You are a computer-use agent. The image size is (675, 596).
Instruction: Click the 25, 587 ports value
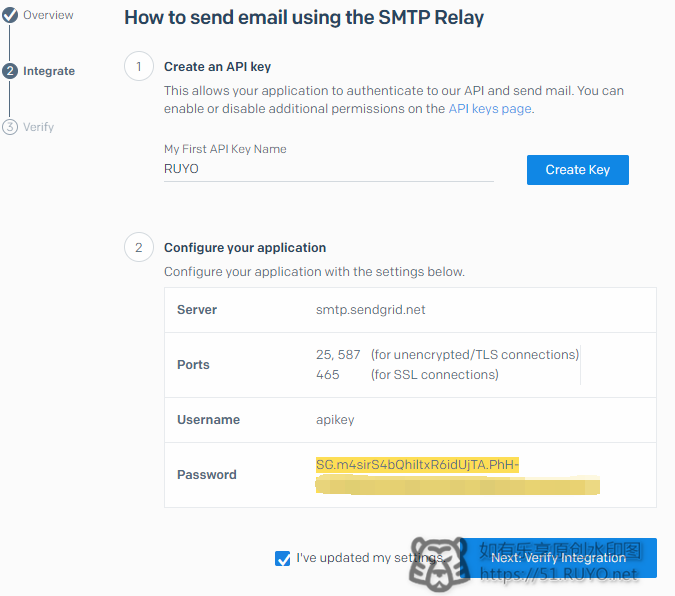[338, 354]
